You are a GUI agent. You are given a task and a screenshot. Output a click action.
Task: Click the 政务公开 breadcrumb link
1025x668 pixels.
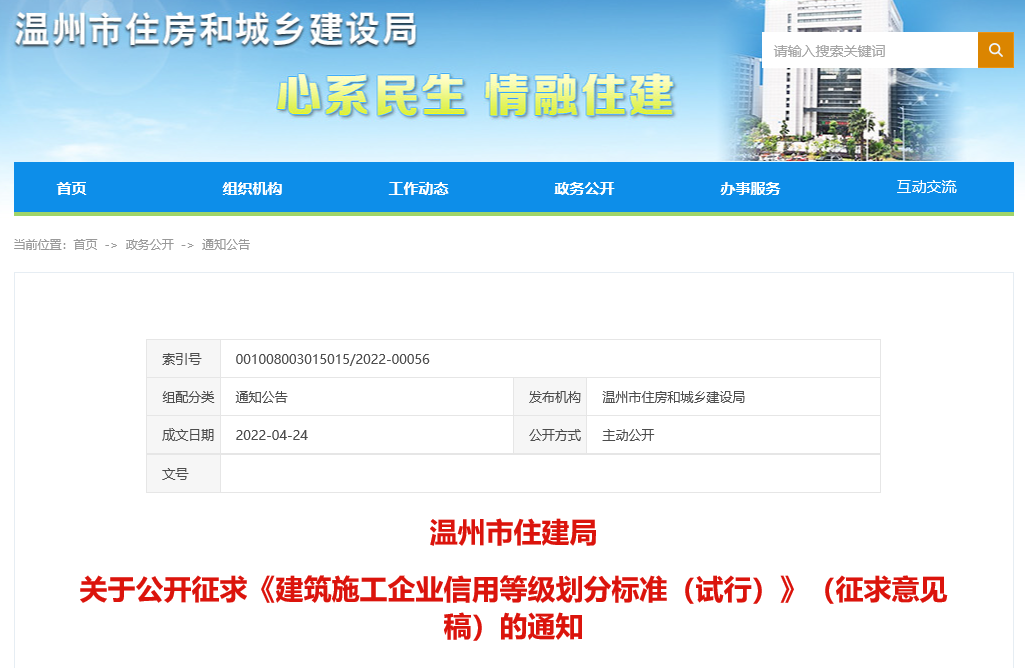tap(149, 245)
